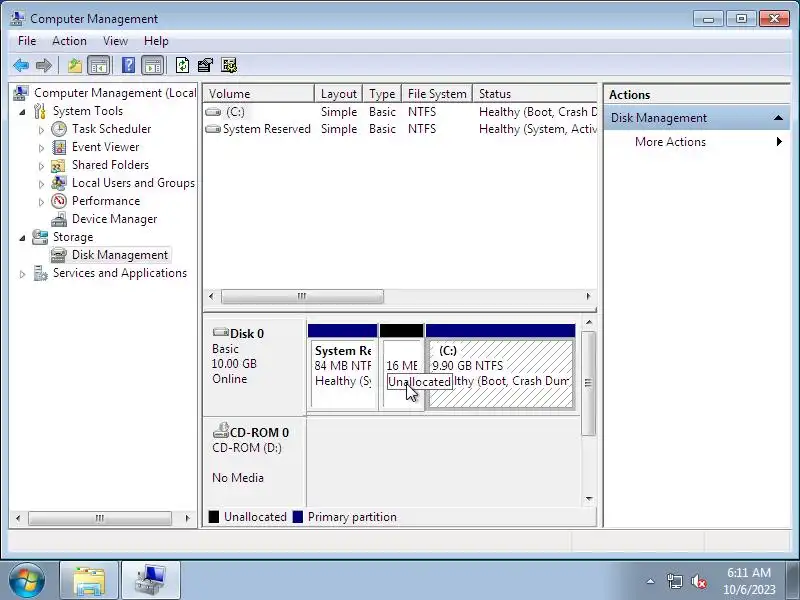Click the Disk 0 label box
Screen dimensions: 800x600
pyautogui.click(x=255, y=366)
